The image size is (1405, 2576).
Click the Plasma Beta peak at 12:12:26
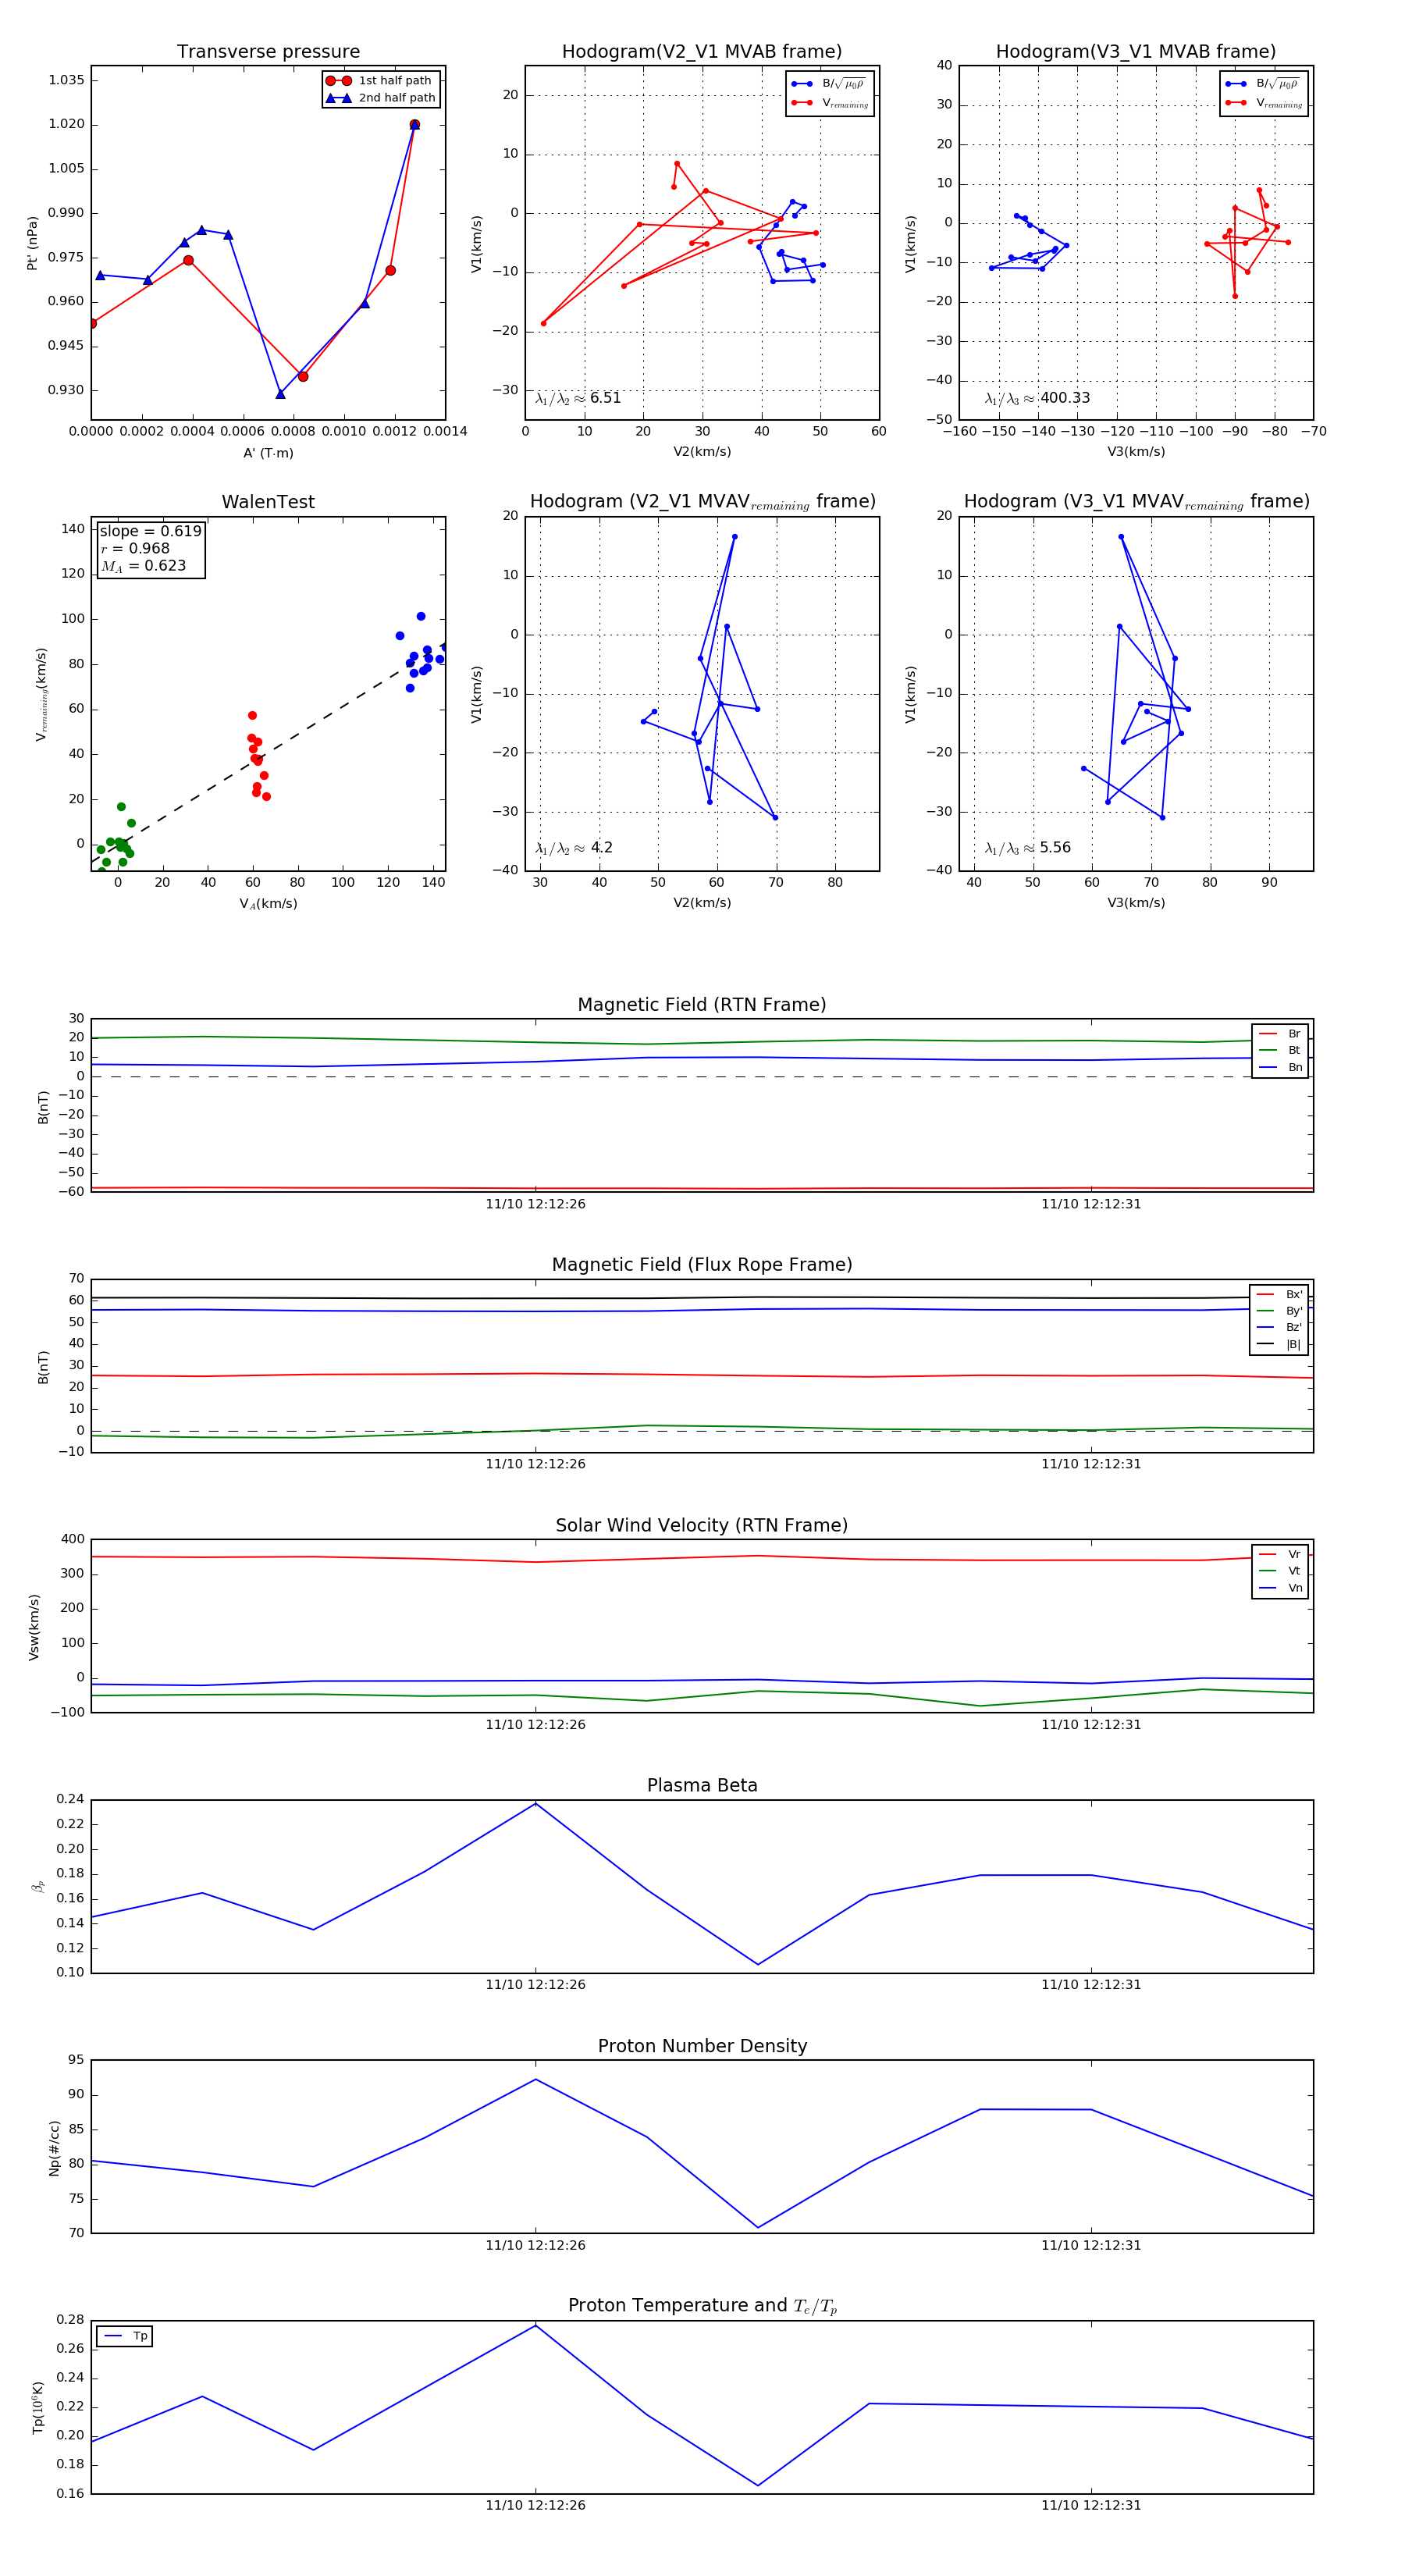click(536, 1803)
